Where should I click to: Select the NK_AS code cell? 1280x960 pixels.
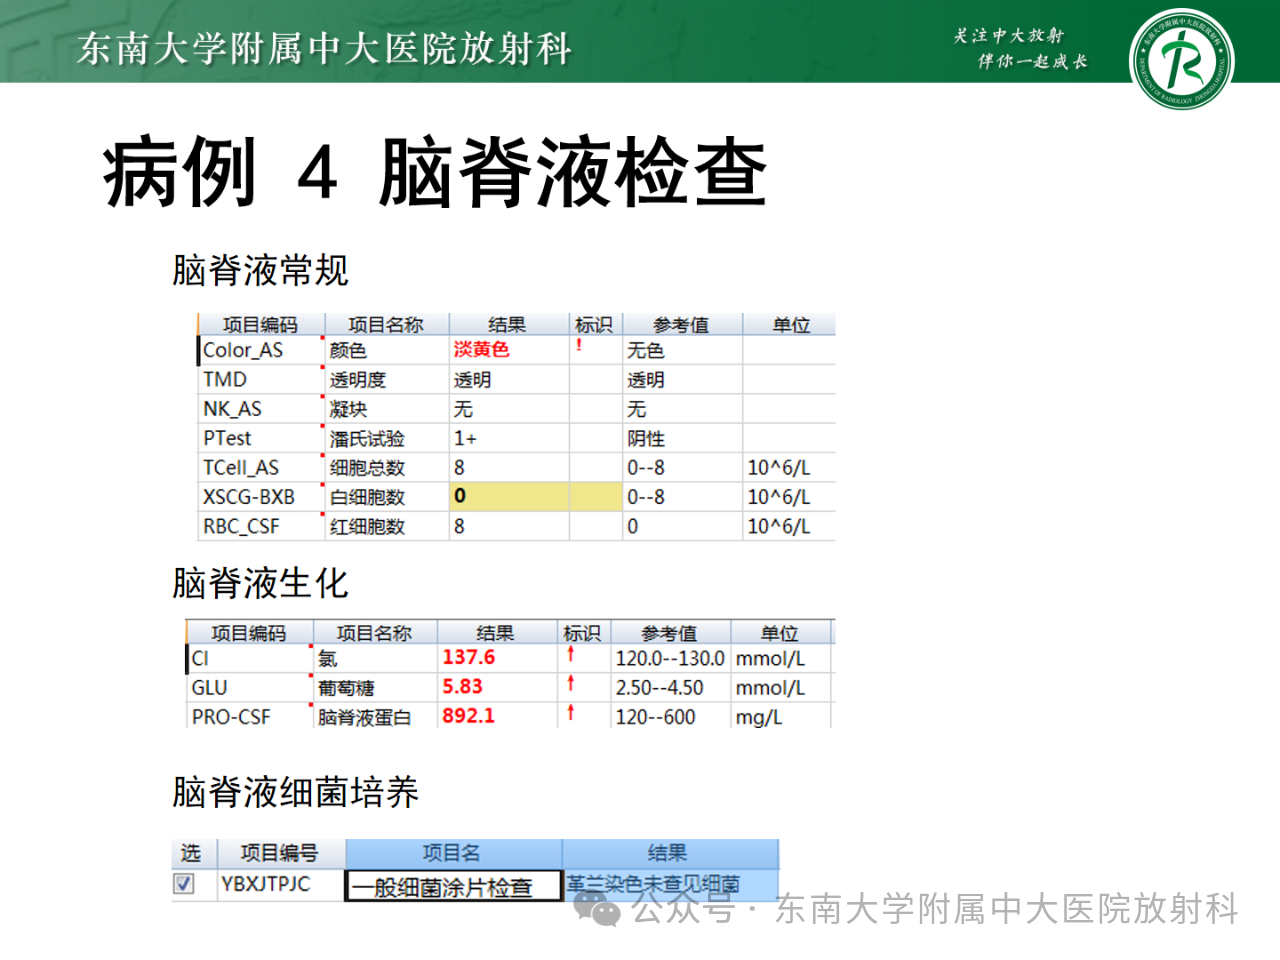coord(261,409)
